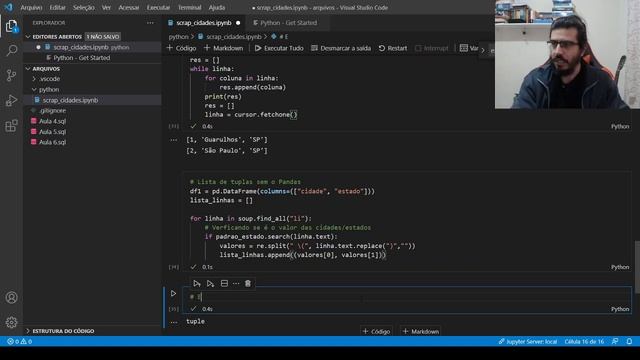
Task: Click the disabled Interrupt button
Action: click(432, 48)
